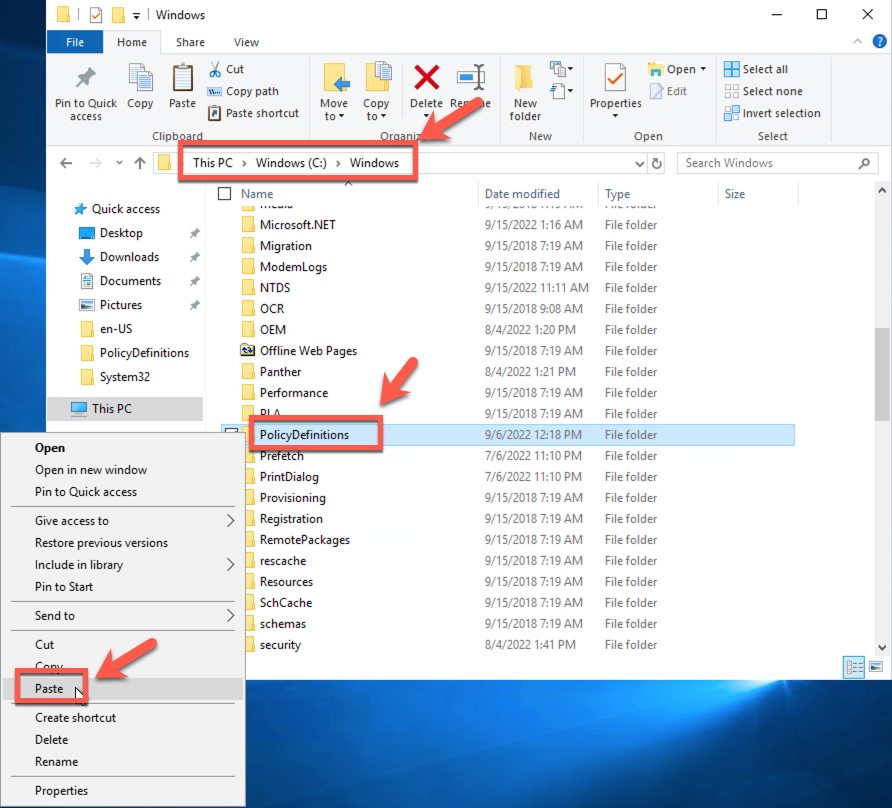This screenshot has height=808, width=892.
Task: Click the Cut scissors icon in ribbon
Action: (x=216, y=69)
